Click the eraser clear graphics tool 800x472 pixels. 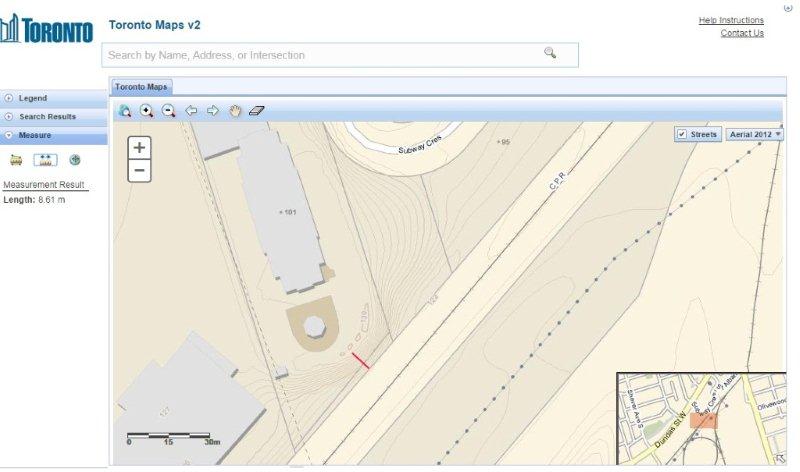tap(257, 111)
